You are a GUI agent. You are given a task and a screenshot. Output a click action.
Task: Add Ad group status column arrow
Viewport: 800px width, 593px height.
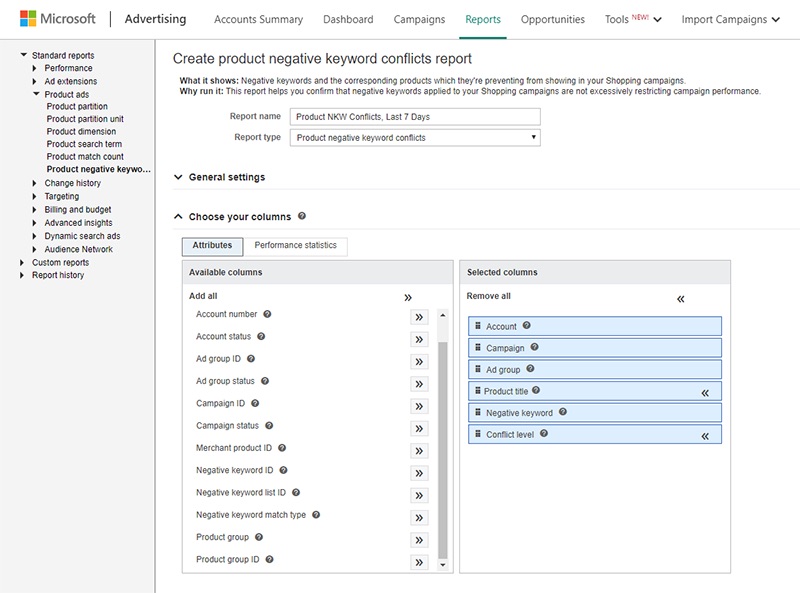(x=419, y=384)
